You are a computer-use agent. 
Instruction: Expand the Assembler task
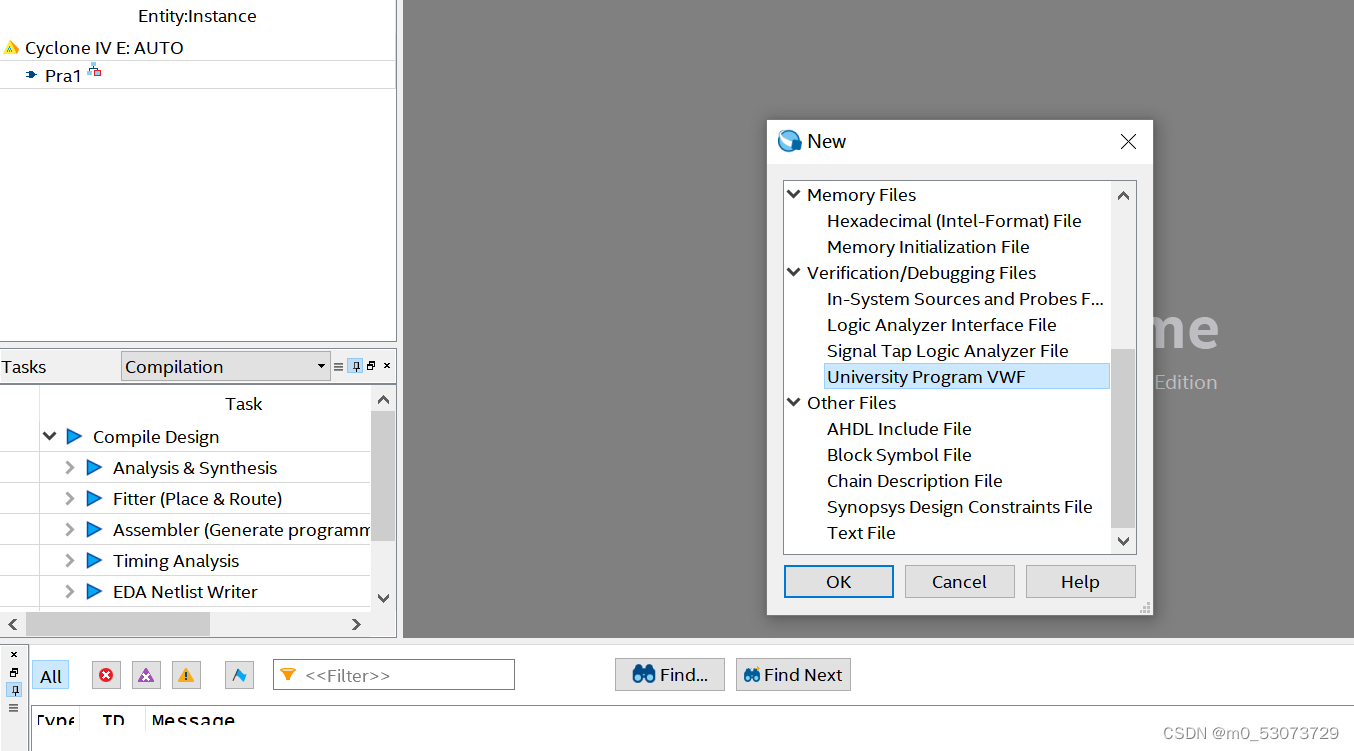69,529
